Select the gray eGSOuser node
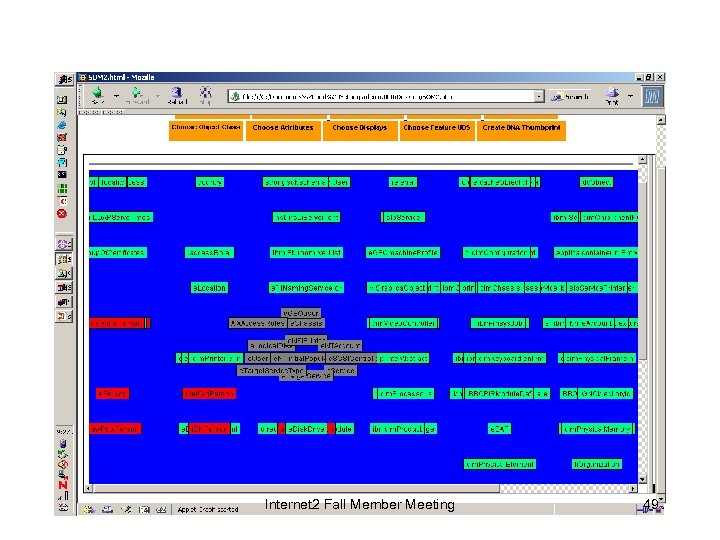The image size is (720, 540). (301, 313)
